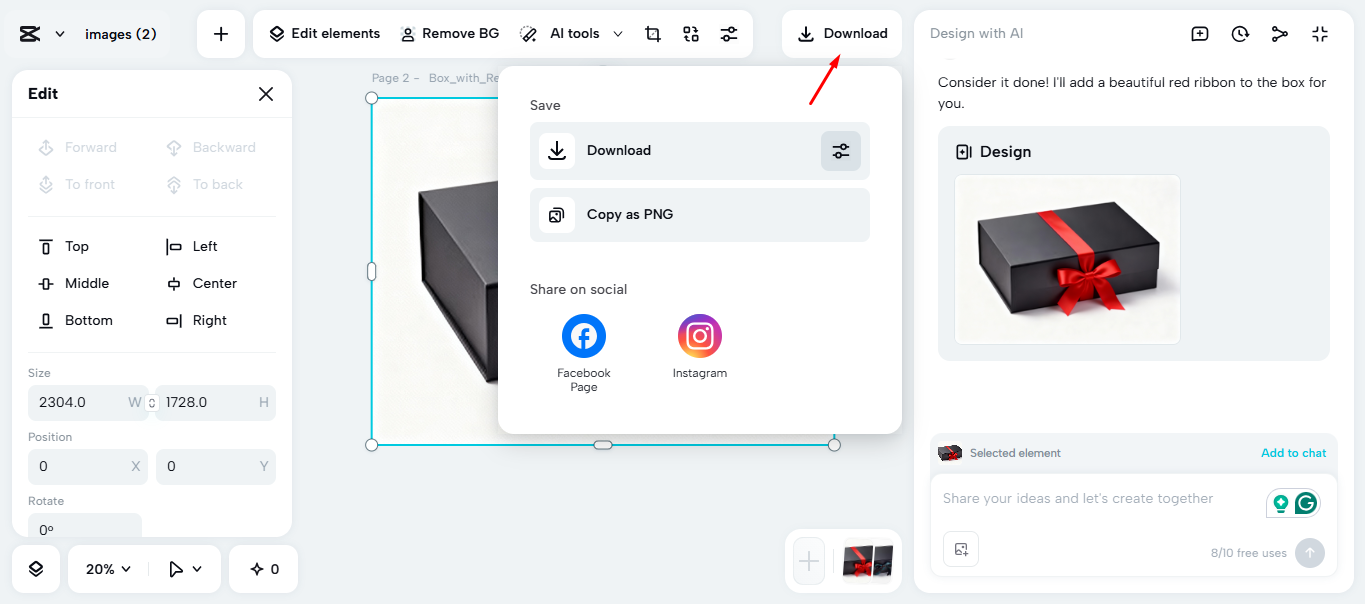Close the Edit panel
Screen dimensions: 1365x604
(266, 94)
